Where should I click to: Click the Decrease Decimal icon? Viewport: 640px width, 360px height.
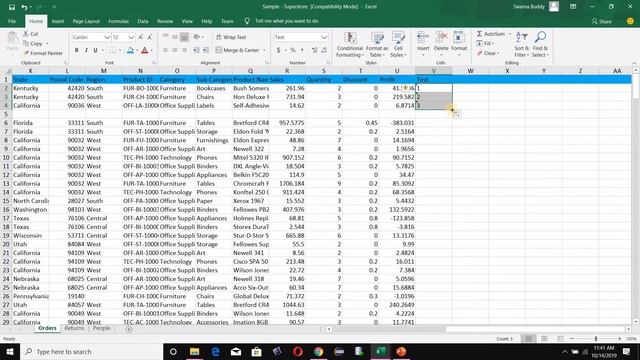point(324,50)
